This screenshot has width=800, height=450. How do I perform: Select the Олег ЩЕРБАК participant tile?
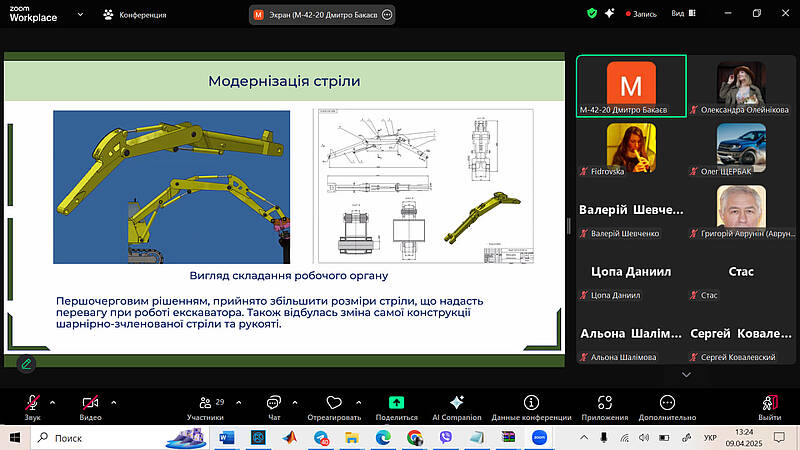(741, 148)
